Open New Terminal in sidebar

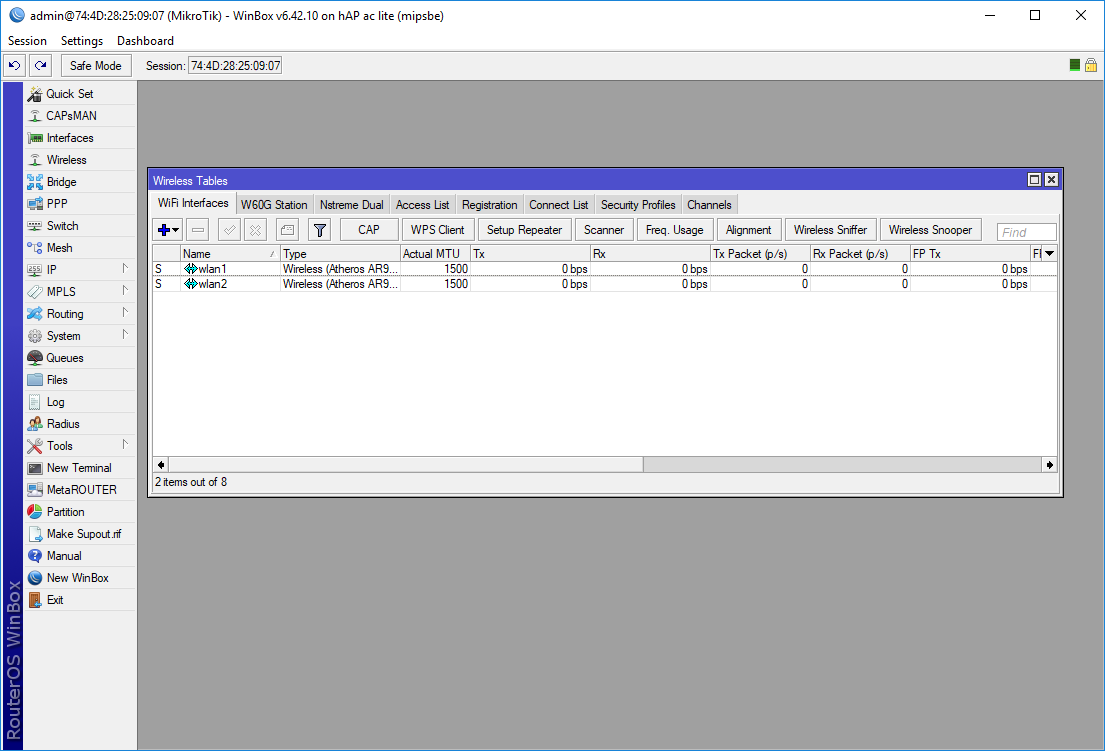(x=80, y=468)
